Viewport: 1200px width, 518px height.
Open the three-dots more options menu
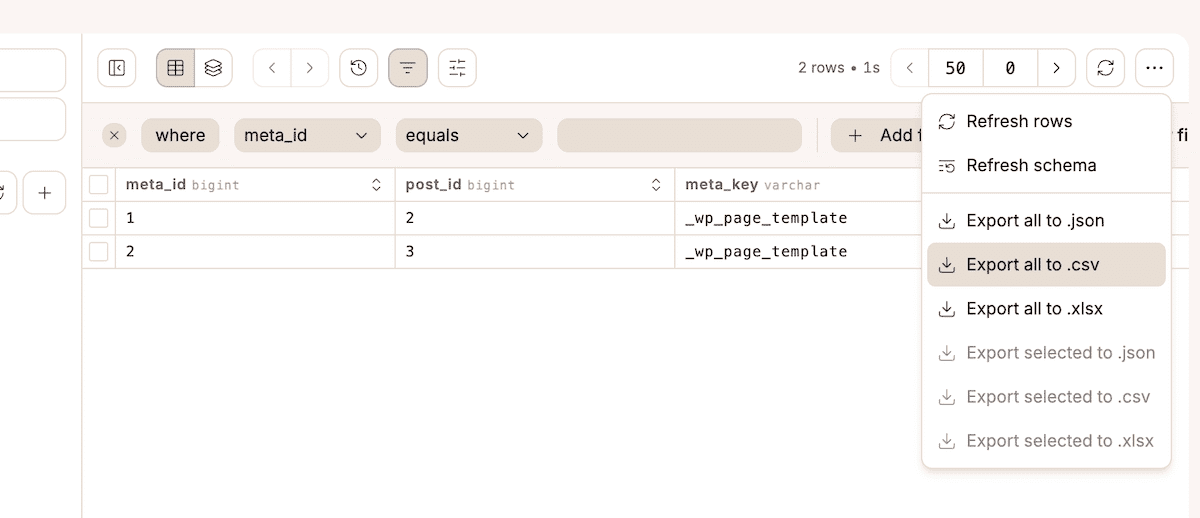pyautogui.click(x=1155, y=68)
